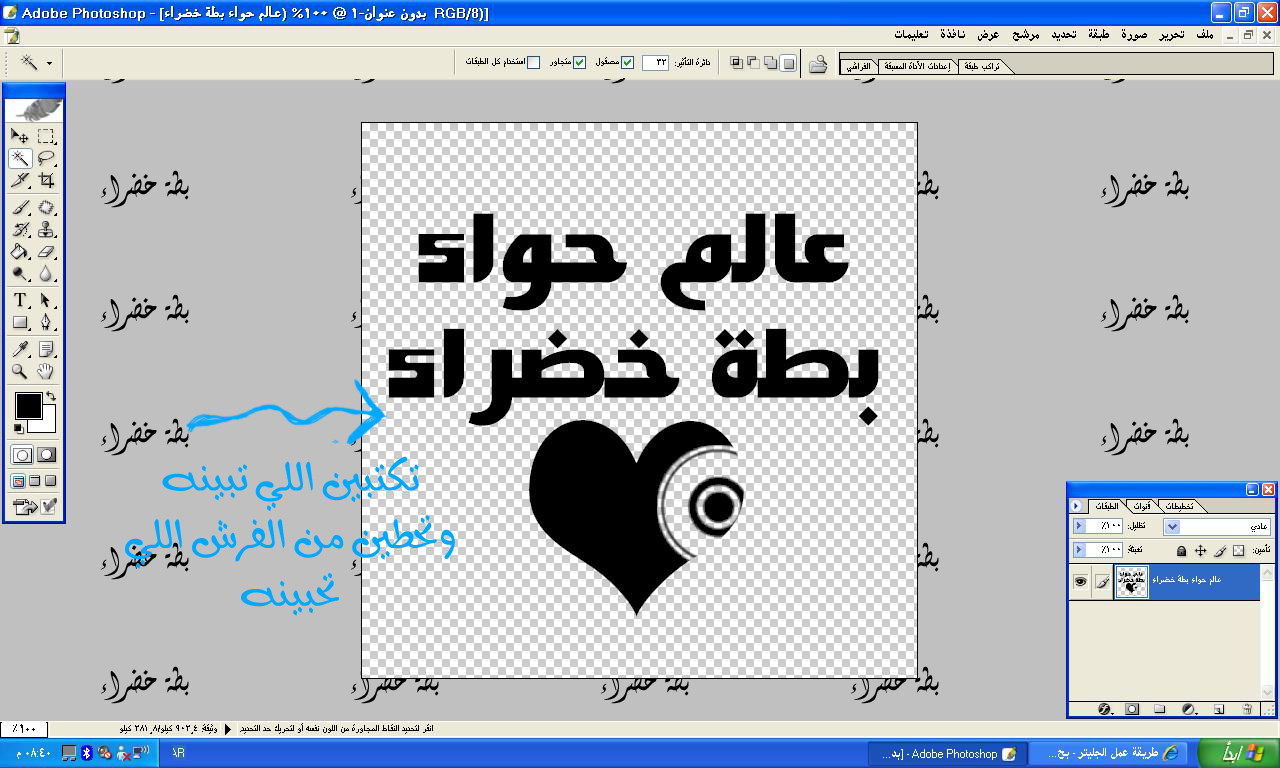Select the Lasso tool
The image size is (1280, 768).
(x=46, y=158)
